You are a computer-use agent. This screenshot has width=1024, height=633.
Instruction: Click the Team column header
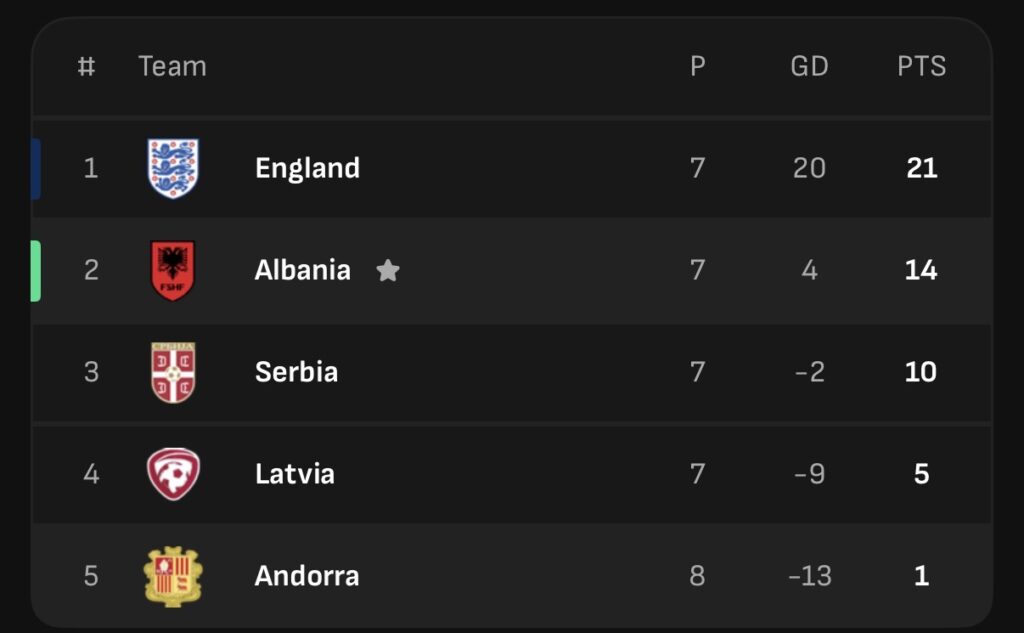172,66
